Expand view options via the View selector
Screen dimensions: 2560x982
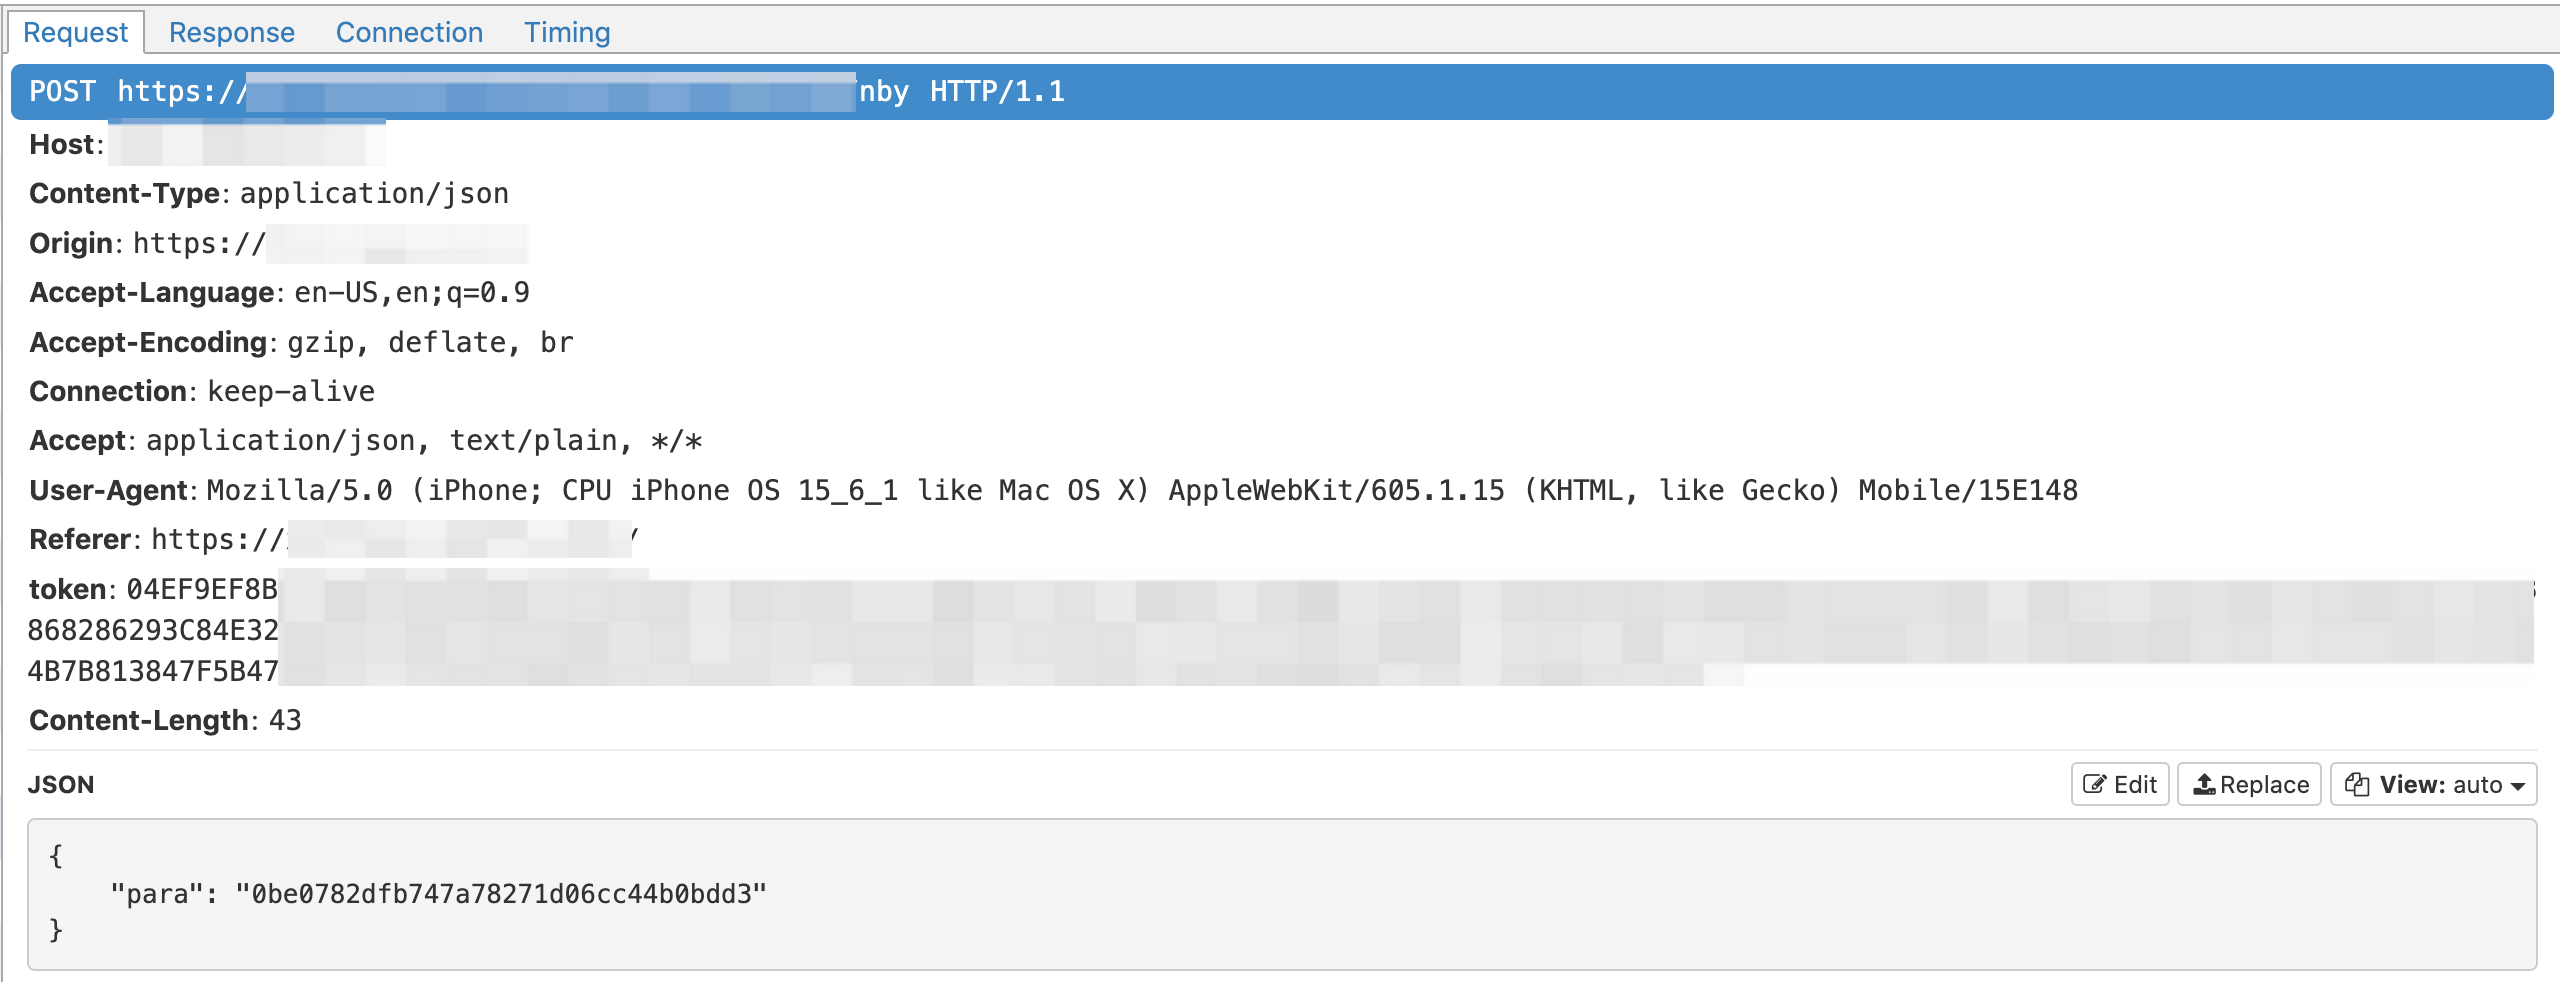2434,784
